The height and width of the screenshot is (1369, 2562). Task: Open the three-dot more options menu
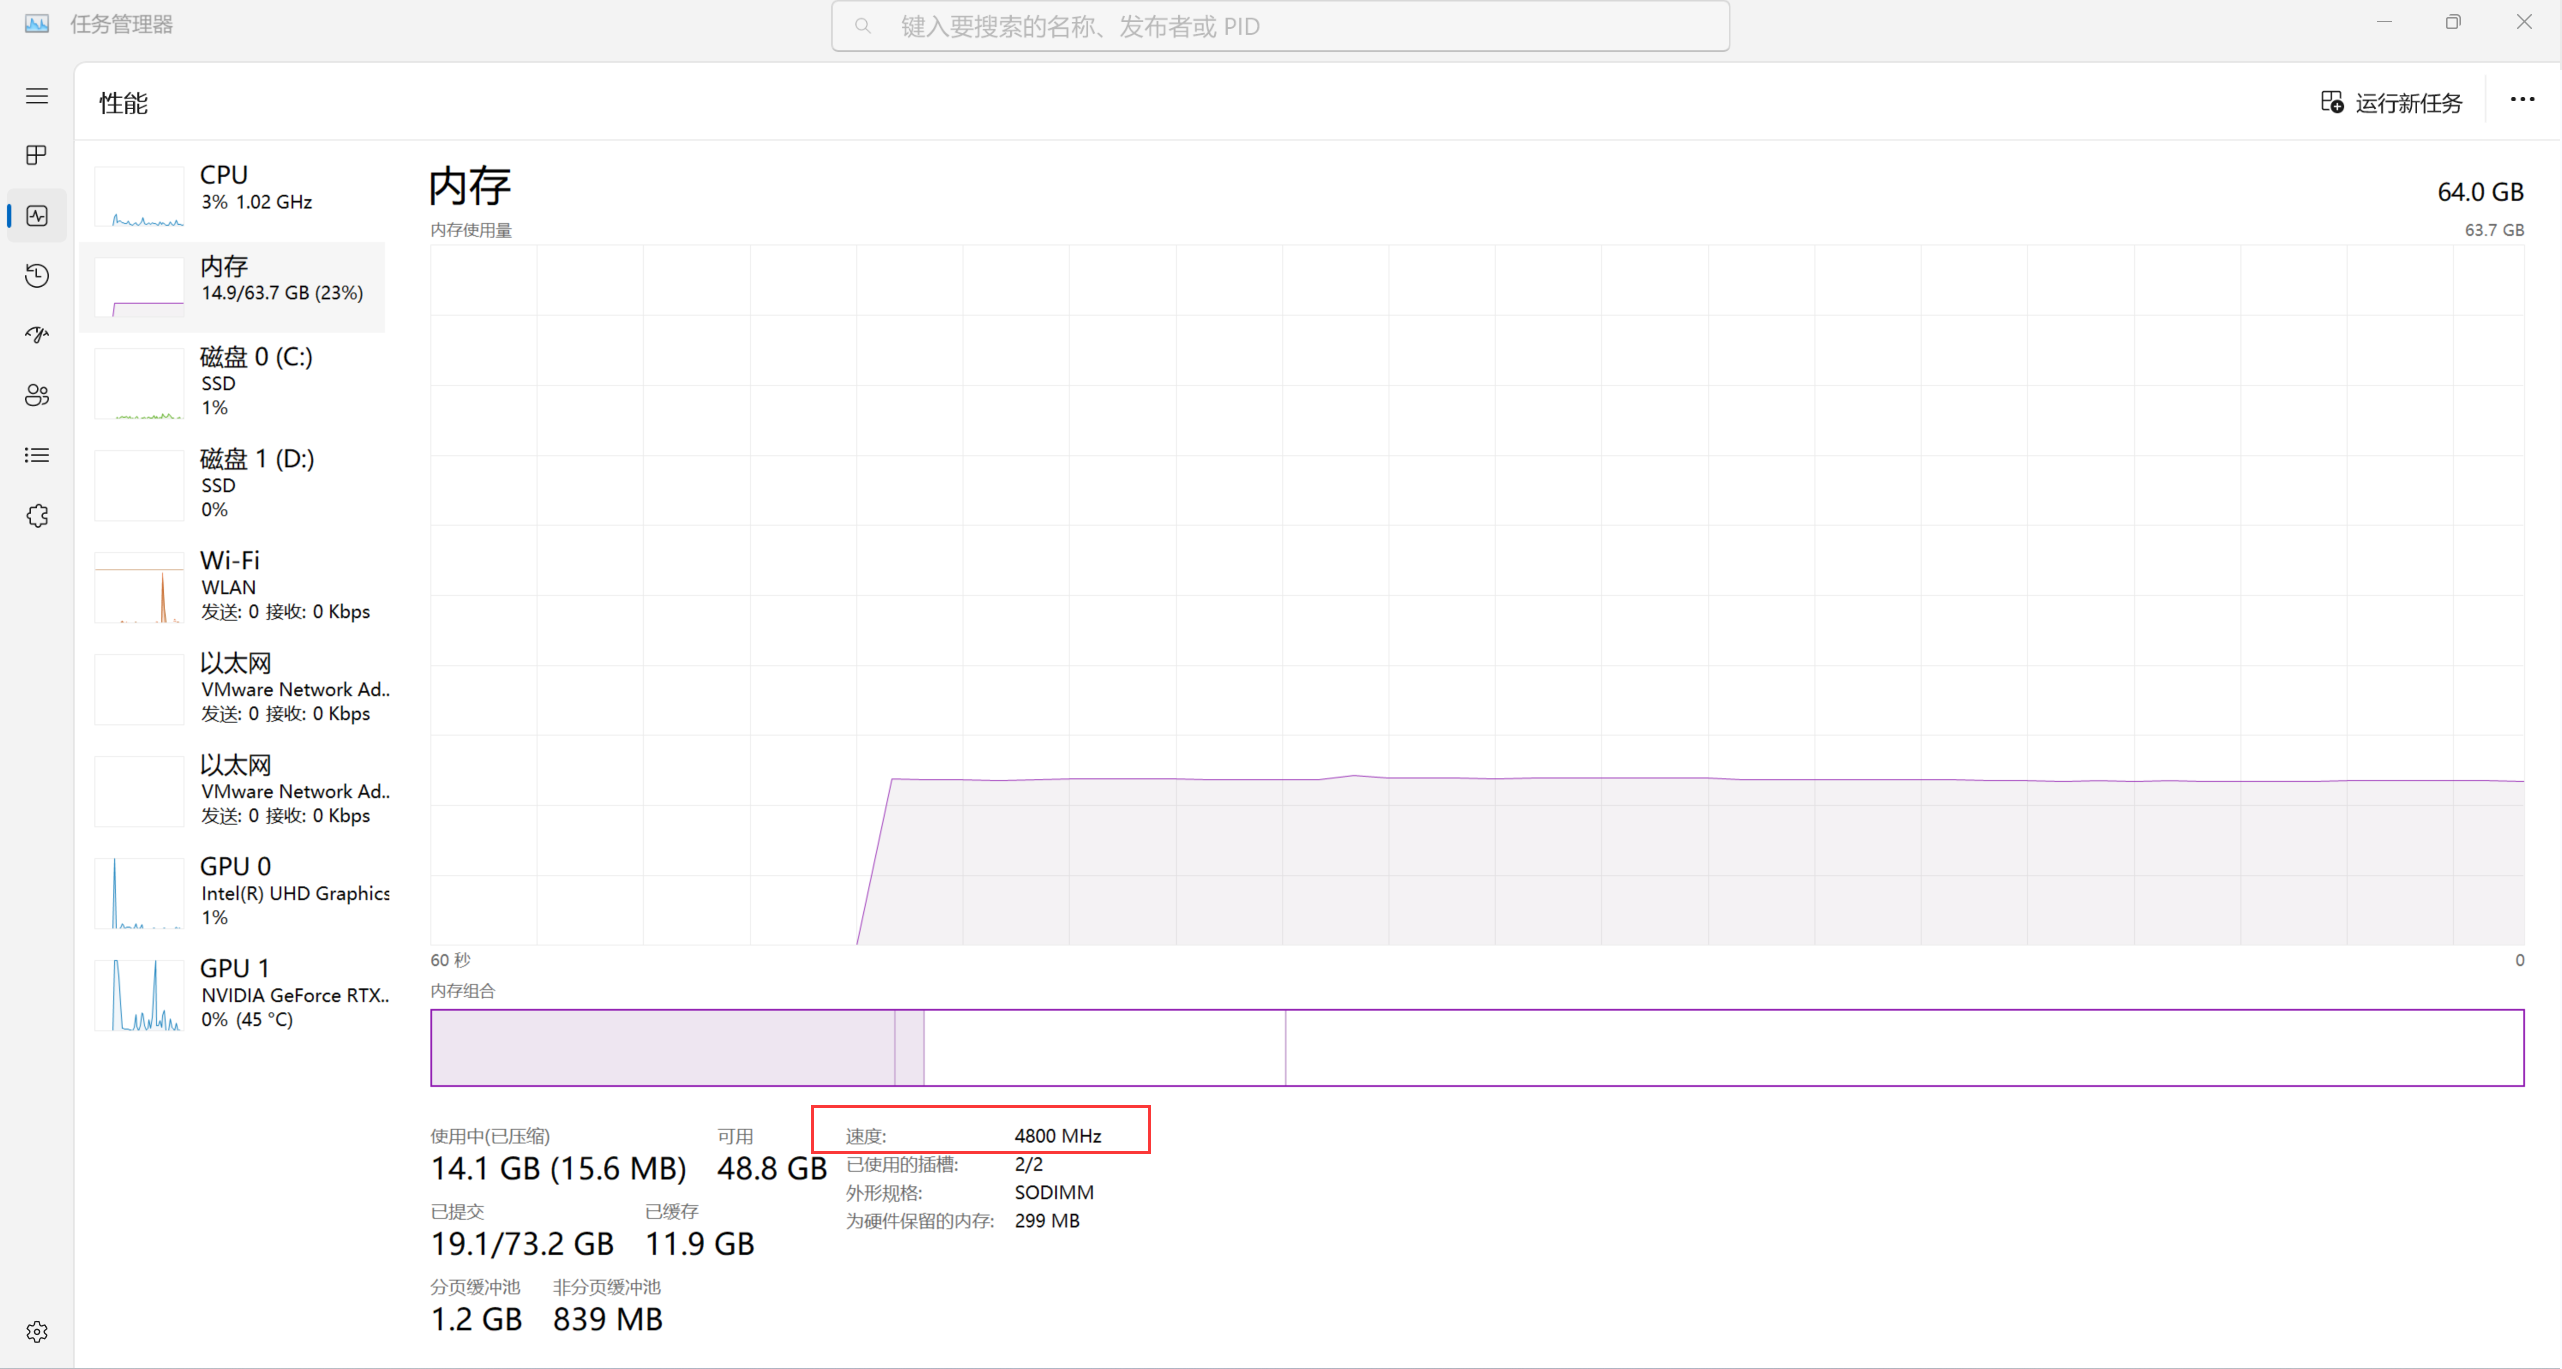tap(2522, 99)
